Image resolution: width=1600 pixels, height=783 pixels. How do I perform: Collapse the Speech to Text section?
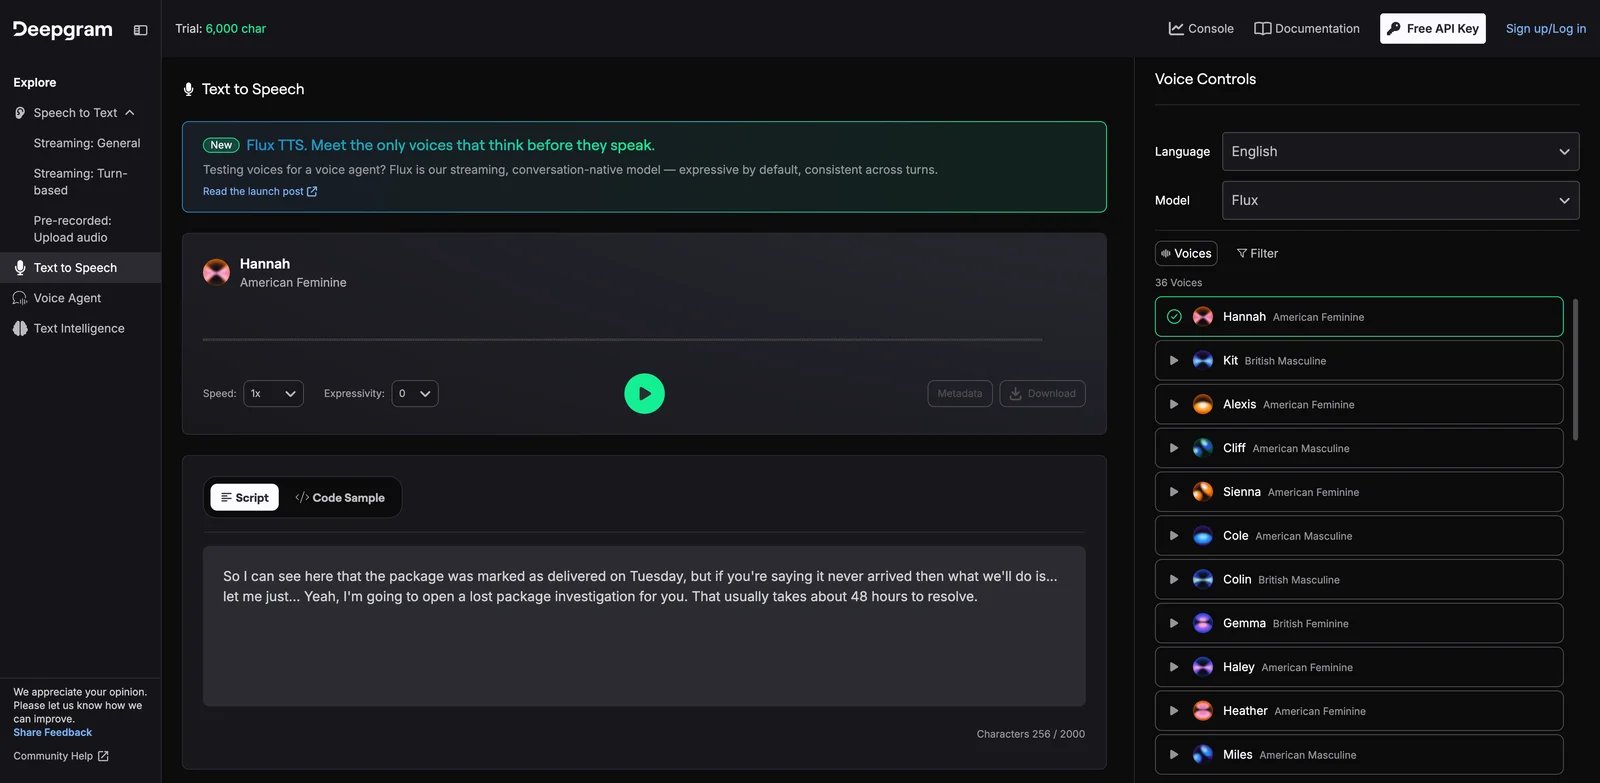(x=130, y=113)
